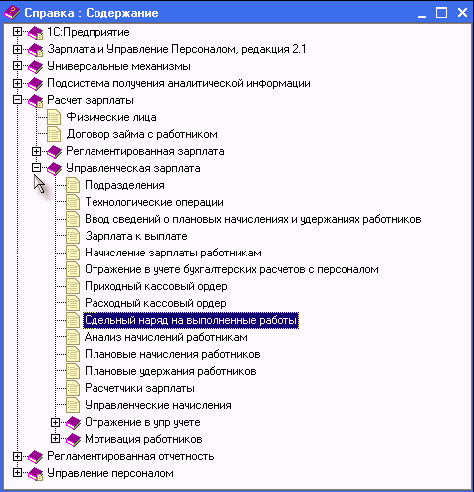Open the Договор займа с работником topic
Viewport: 474px width, 492px height.
[x=142, y=134]
